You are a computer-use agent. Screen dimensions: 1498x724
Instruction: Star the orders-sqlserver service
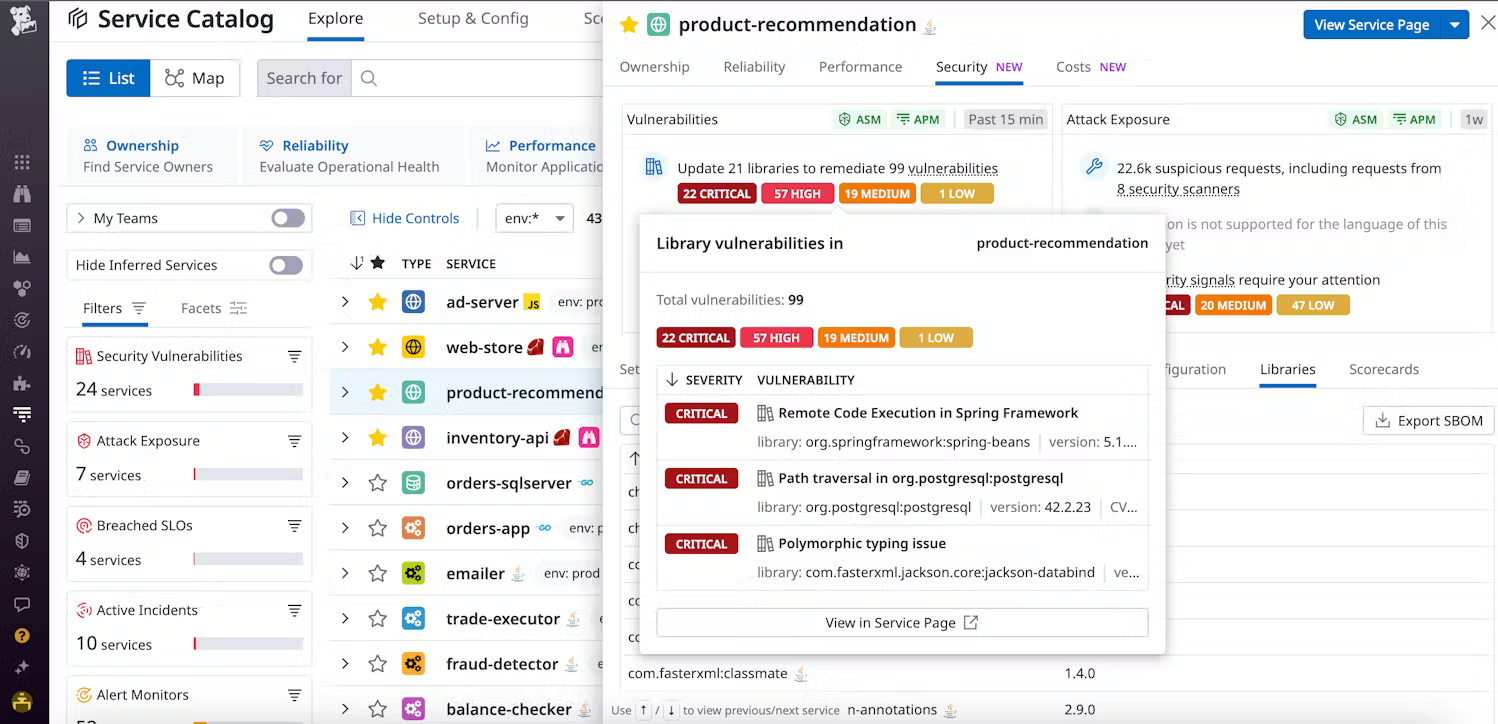pyautogui.click(x=377, y=483)
